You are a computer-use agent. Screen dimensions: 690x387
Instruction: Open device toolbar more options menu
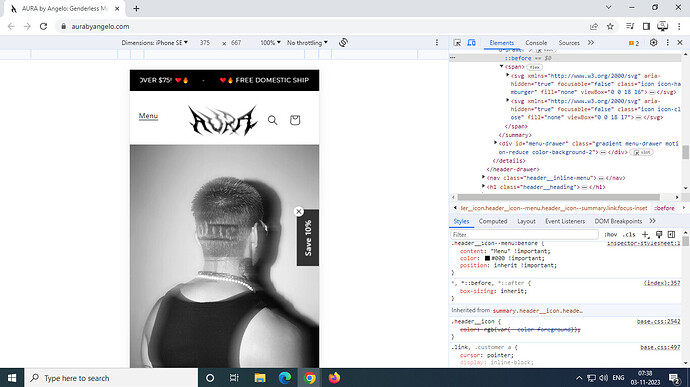pos(437,43)
